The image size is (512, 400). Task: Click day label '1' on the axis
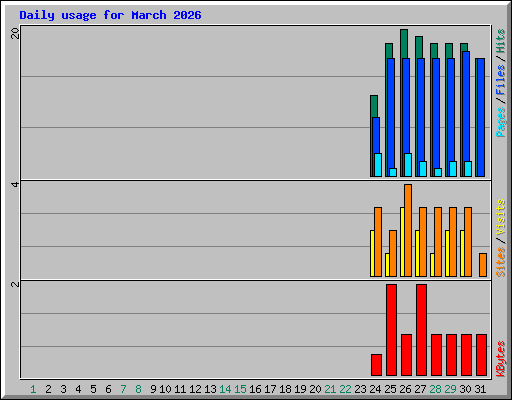tap(33, 389)
